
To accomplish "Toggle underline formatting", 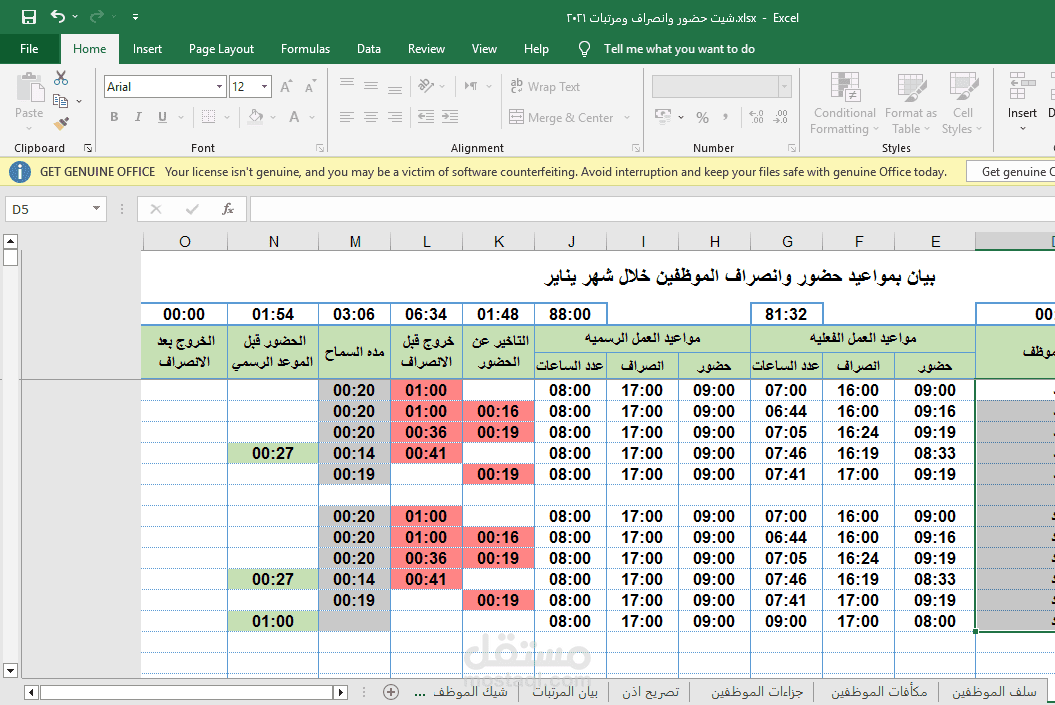I will (x=161, y=117).
